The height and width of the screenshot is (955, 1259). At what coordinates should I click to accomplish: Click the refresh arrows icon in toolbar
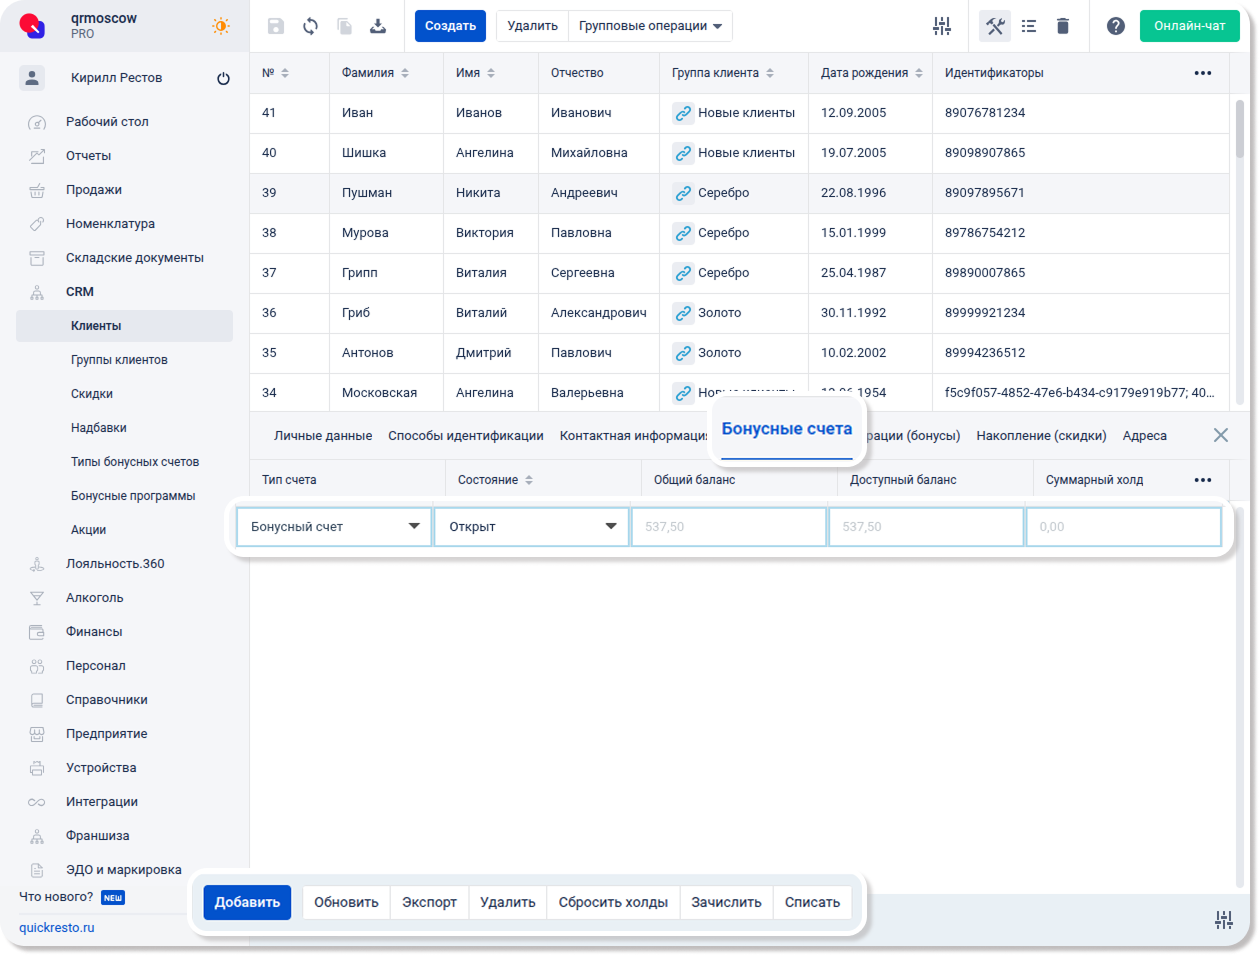coord(311,26)
